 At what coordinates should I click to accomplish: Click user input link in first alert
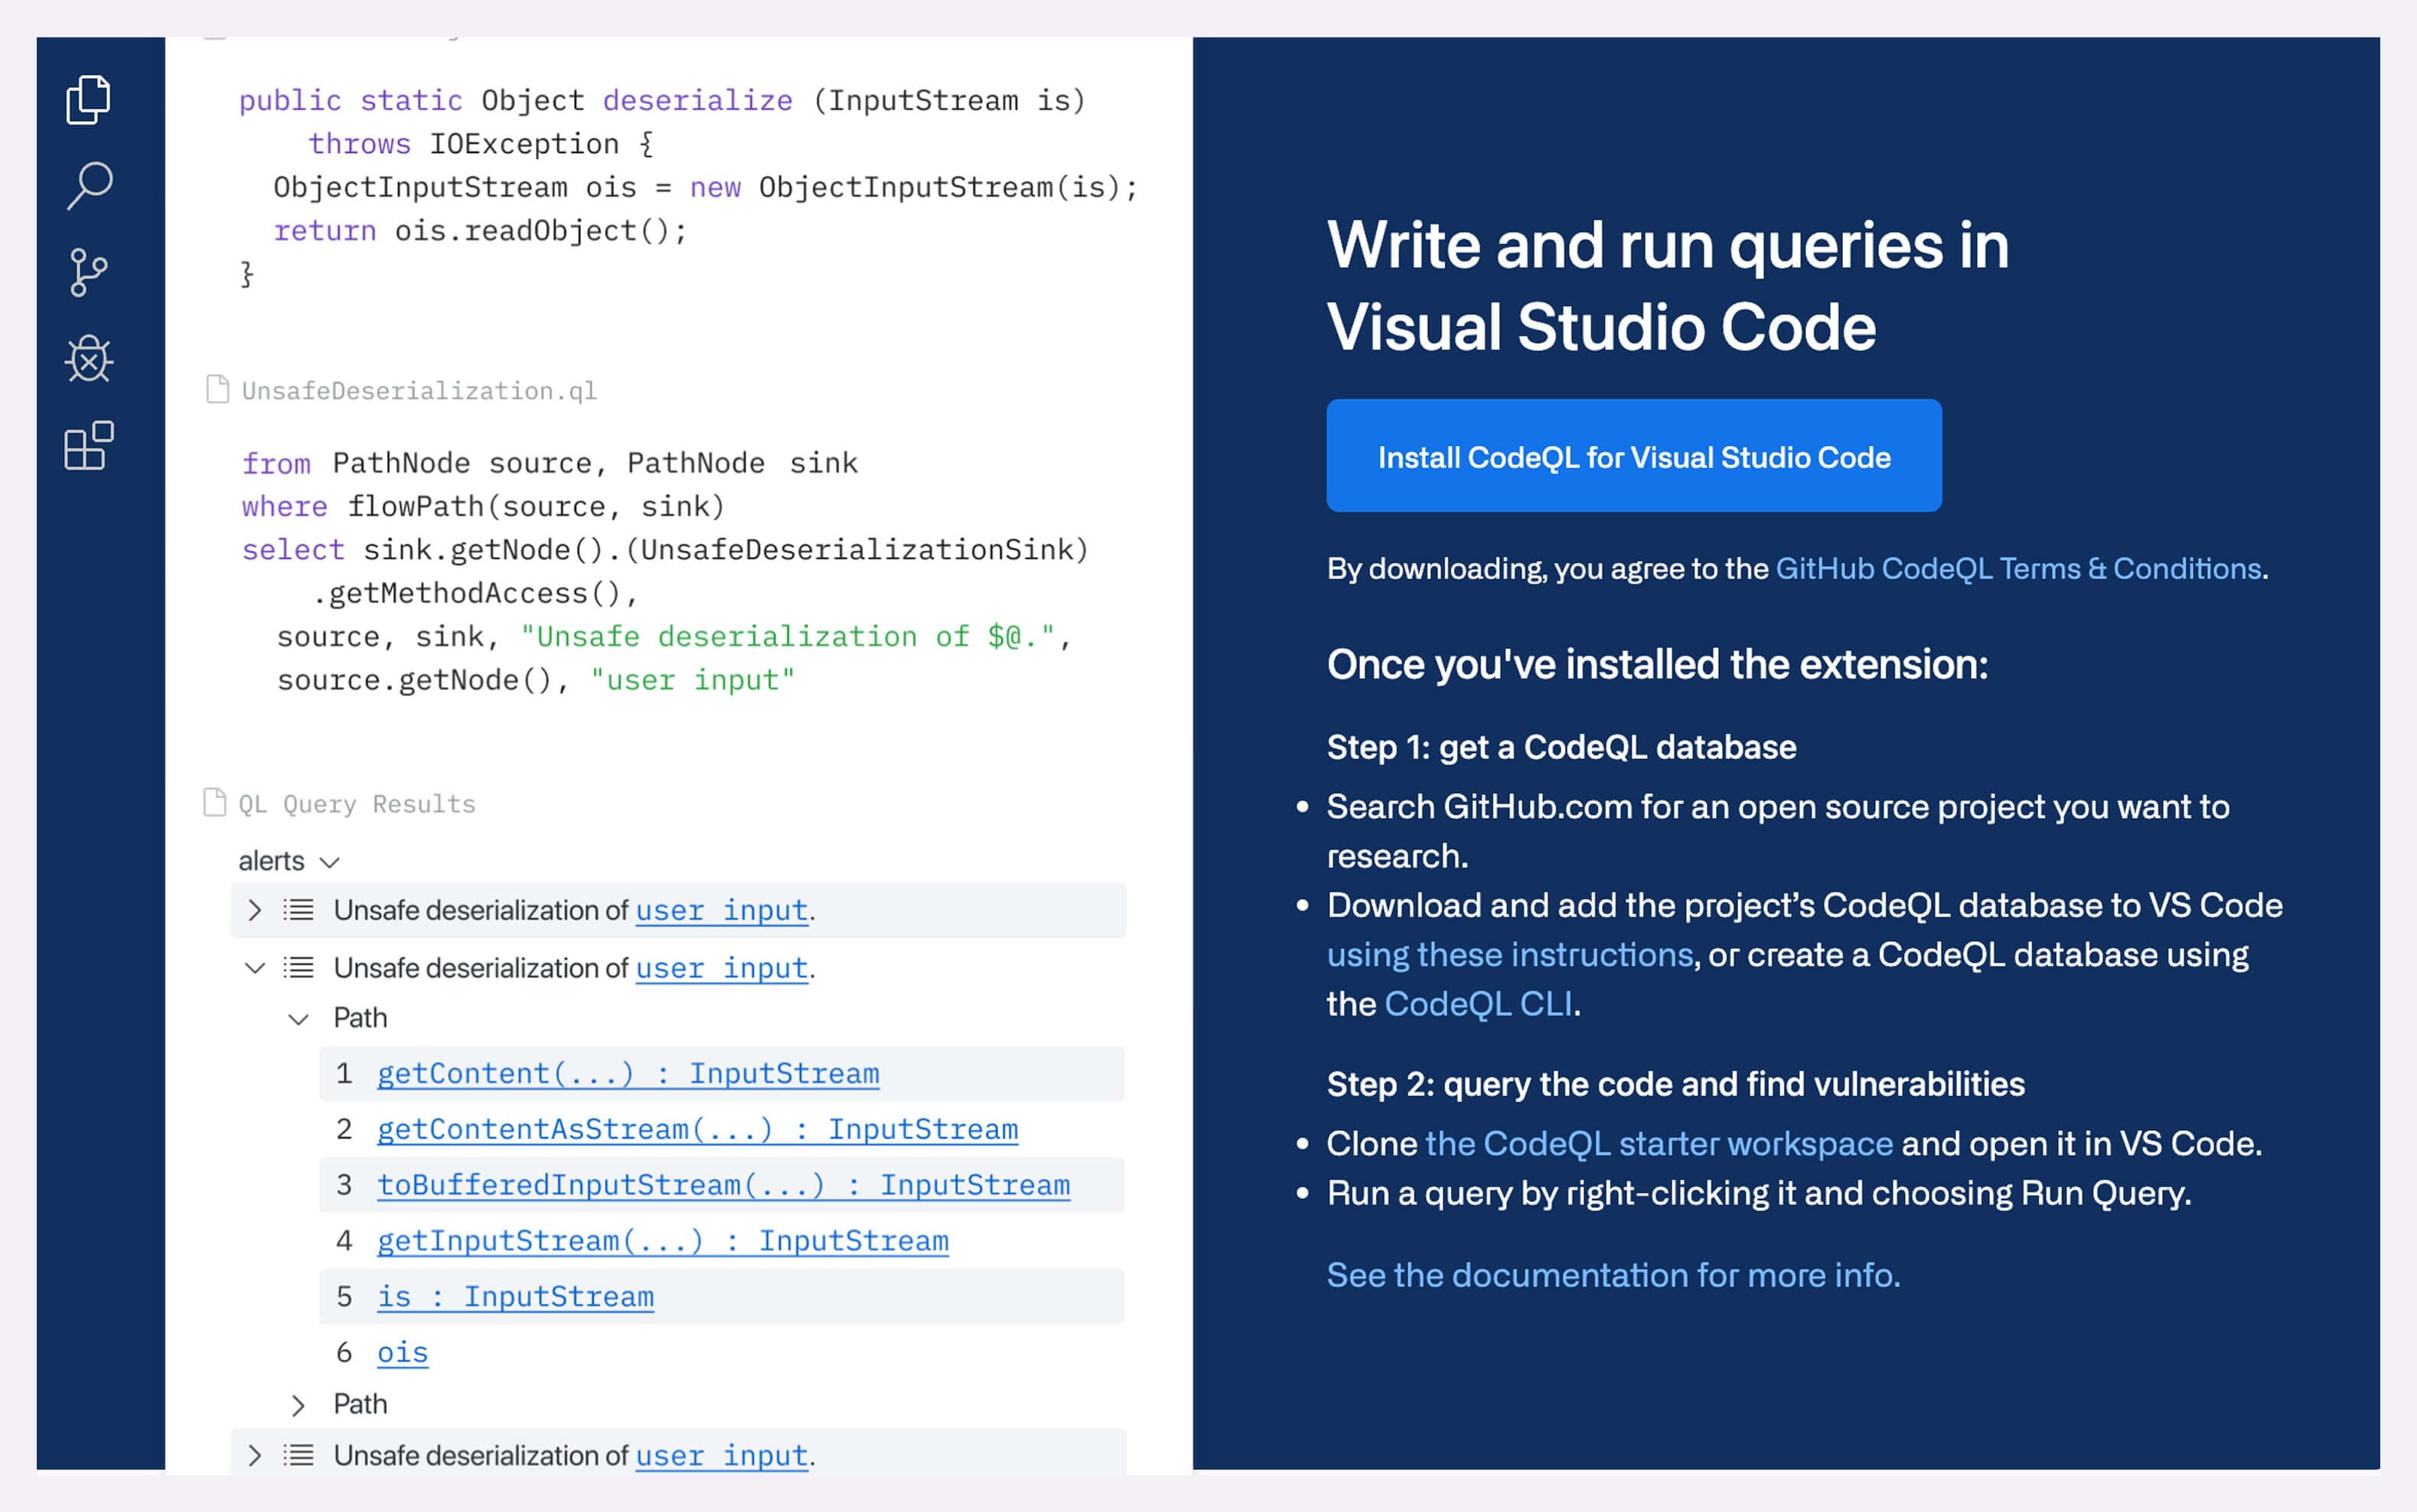click(722, 910)
